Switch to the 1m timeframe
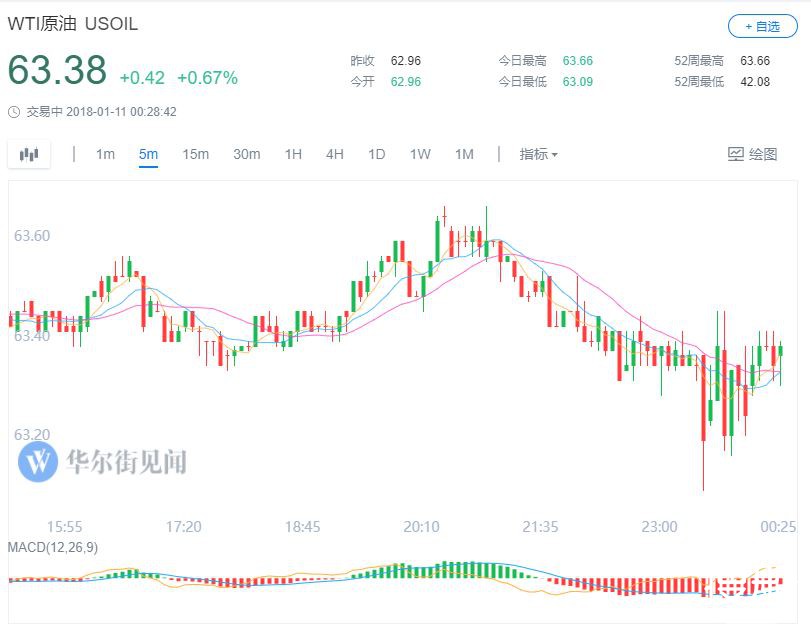Image resolution: width=811 pixels, height=636 pixels. click(105, 154)
